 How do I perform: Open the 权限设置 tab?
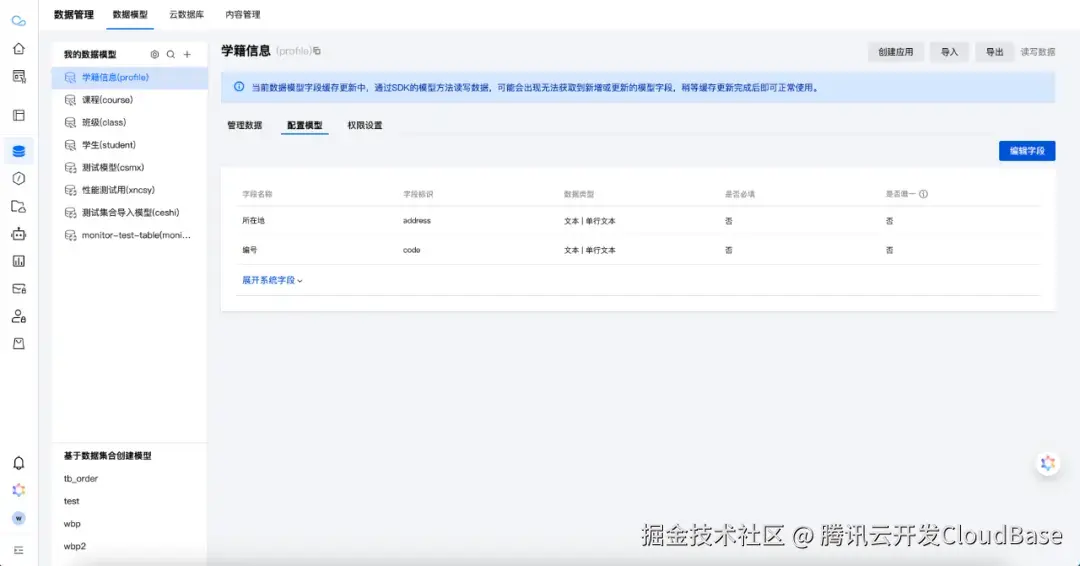click(x=364, y=125)
